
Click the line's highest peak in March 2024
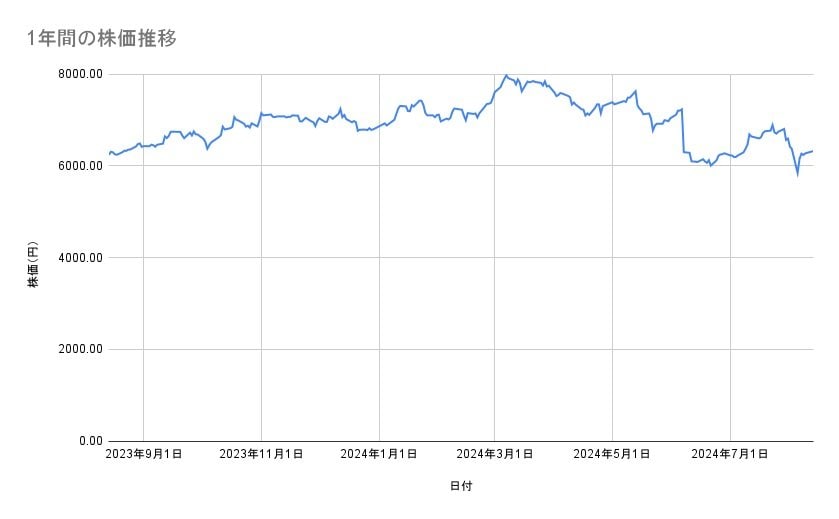click(x=506, y=76)
